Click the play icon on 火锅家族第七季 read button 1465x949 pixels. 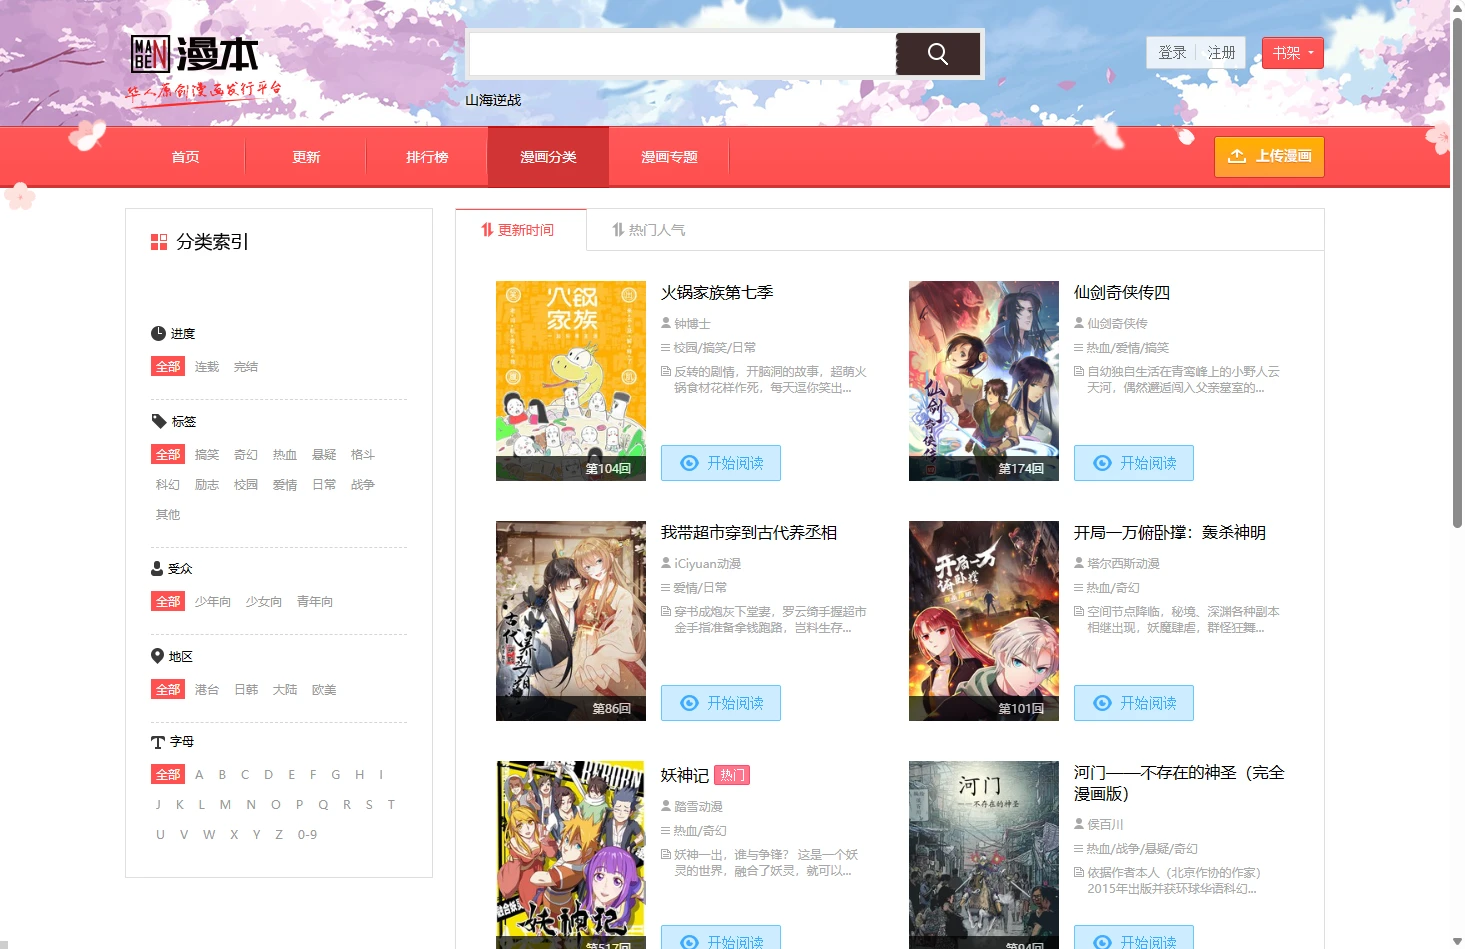click(x=688, y=462)
